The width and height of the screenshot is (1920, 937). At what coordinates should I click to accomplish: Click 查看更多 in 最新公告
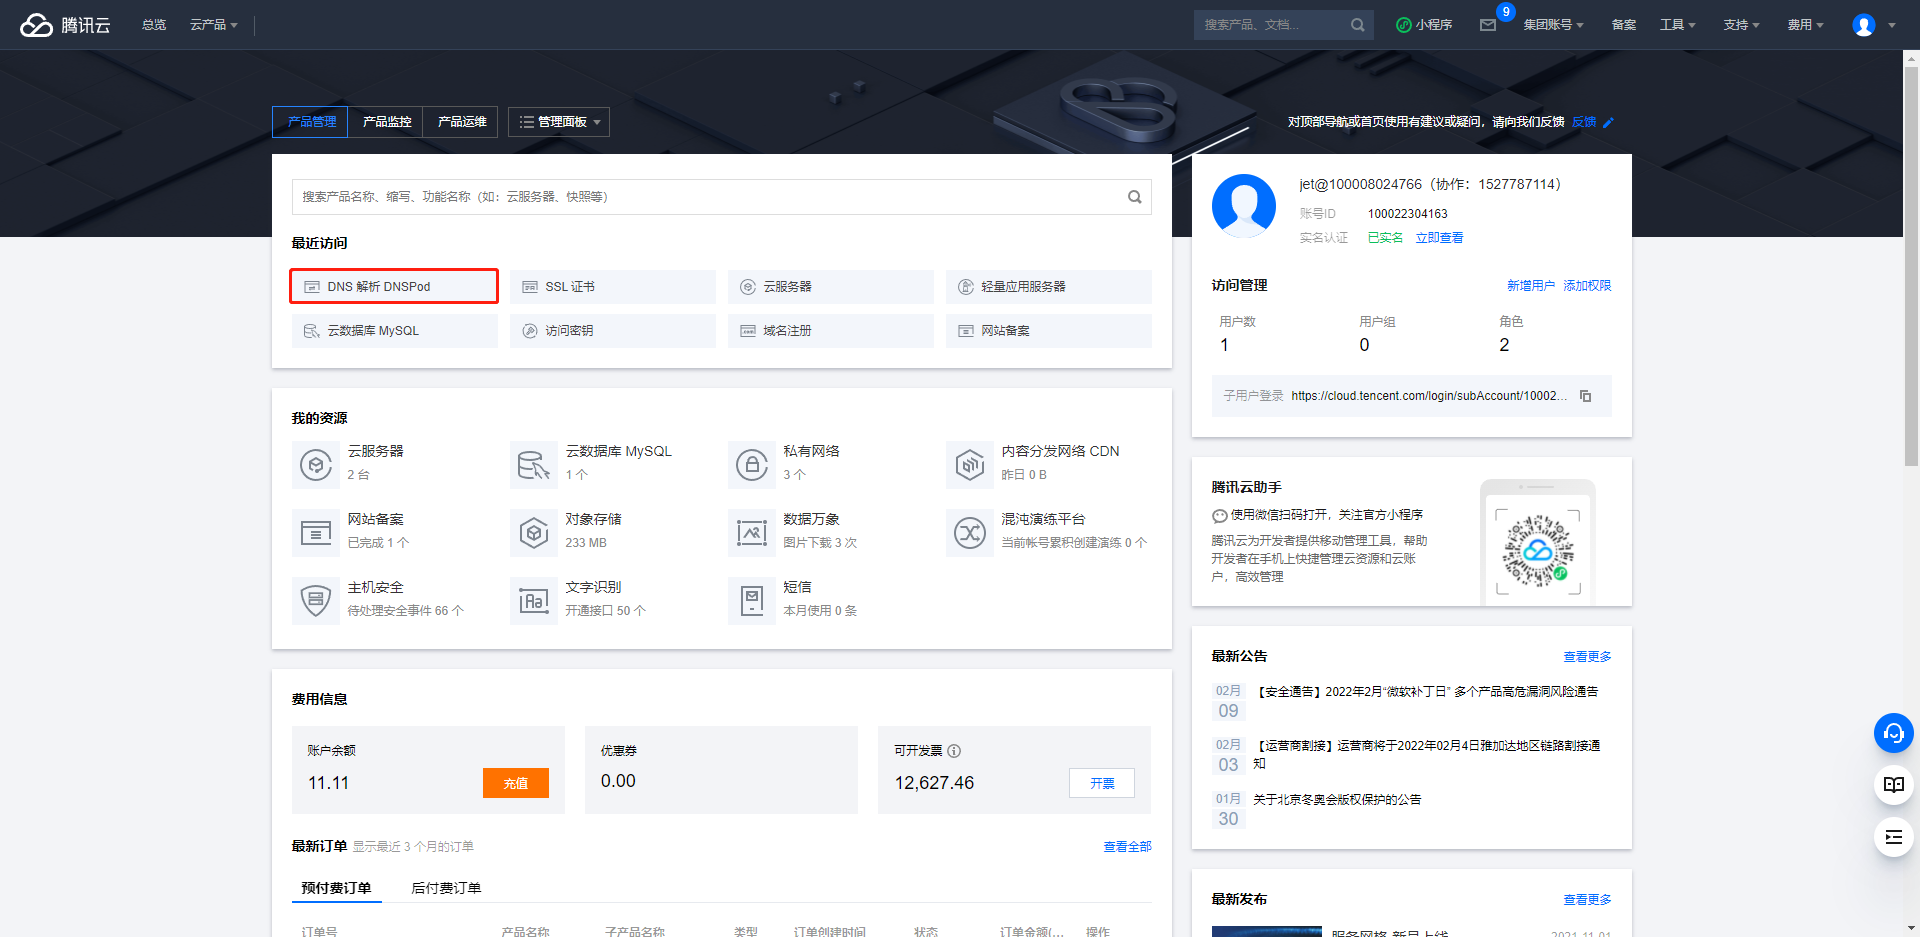click(1587, 657)
